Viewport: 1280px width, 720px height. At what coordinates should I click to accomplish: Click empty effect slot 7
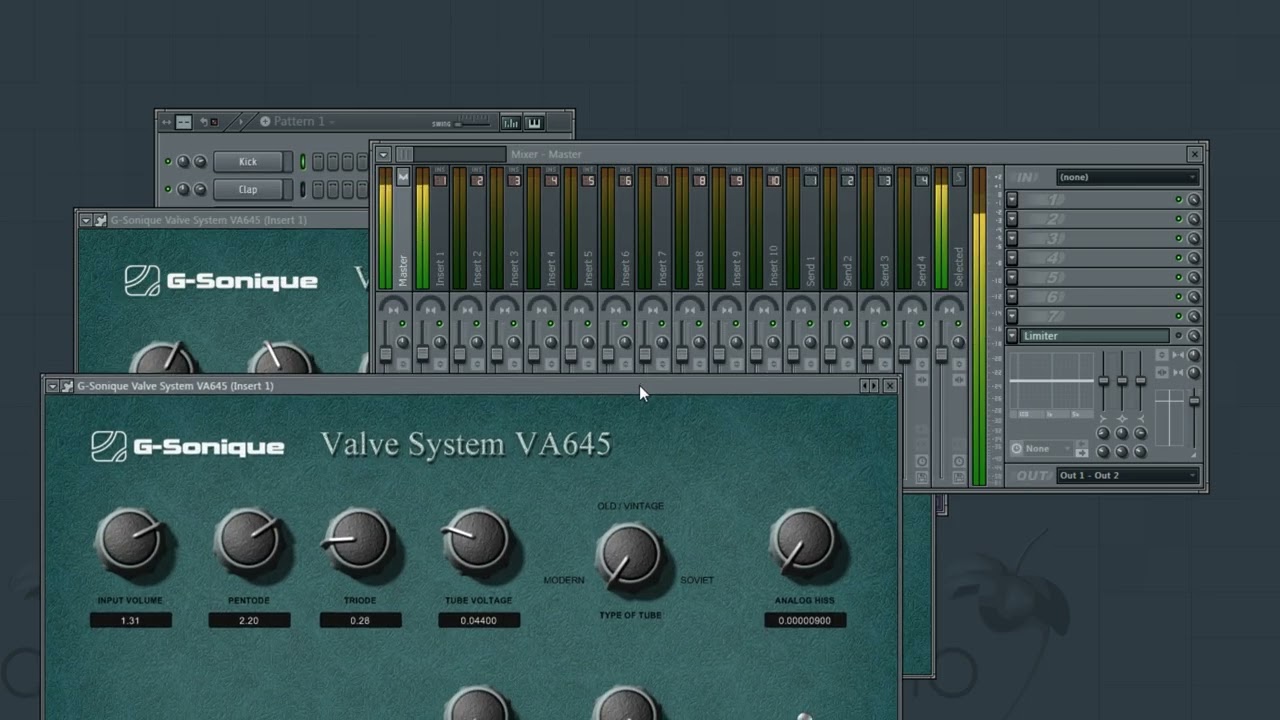[1094, 317]
